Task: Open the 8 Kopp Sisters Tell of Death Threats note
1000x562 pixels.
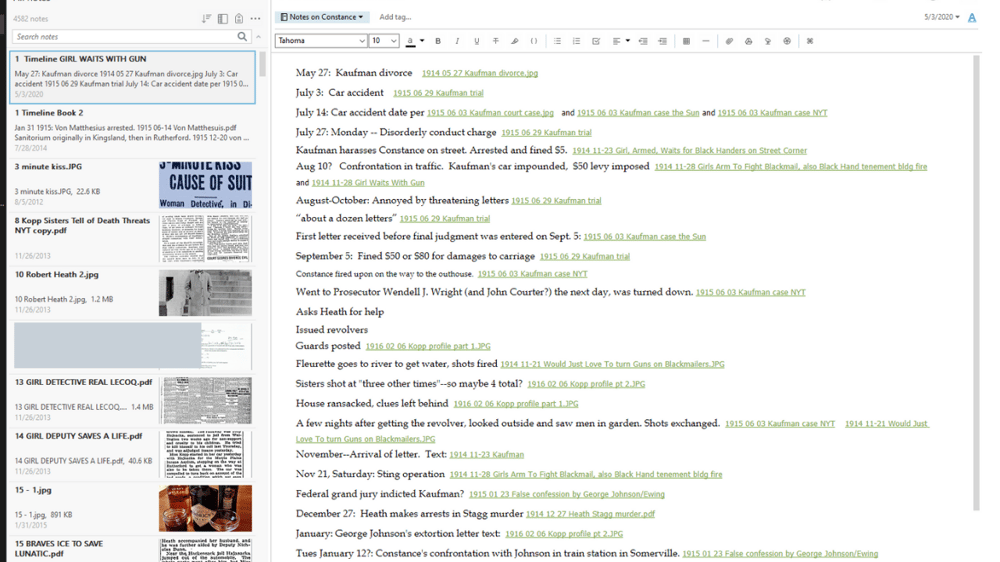Action: pyautogui.click(x=133, y=239)
